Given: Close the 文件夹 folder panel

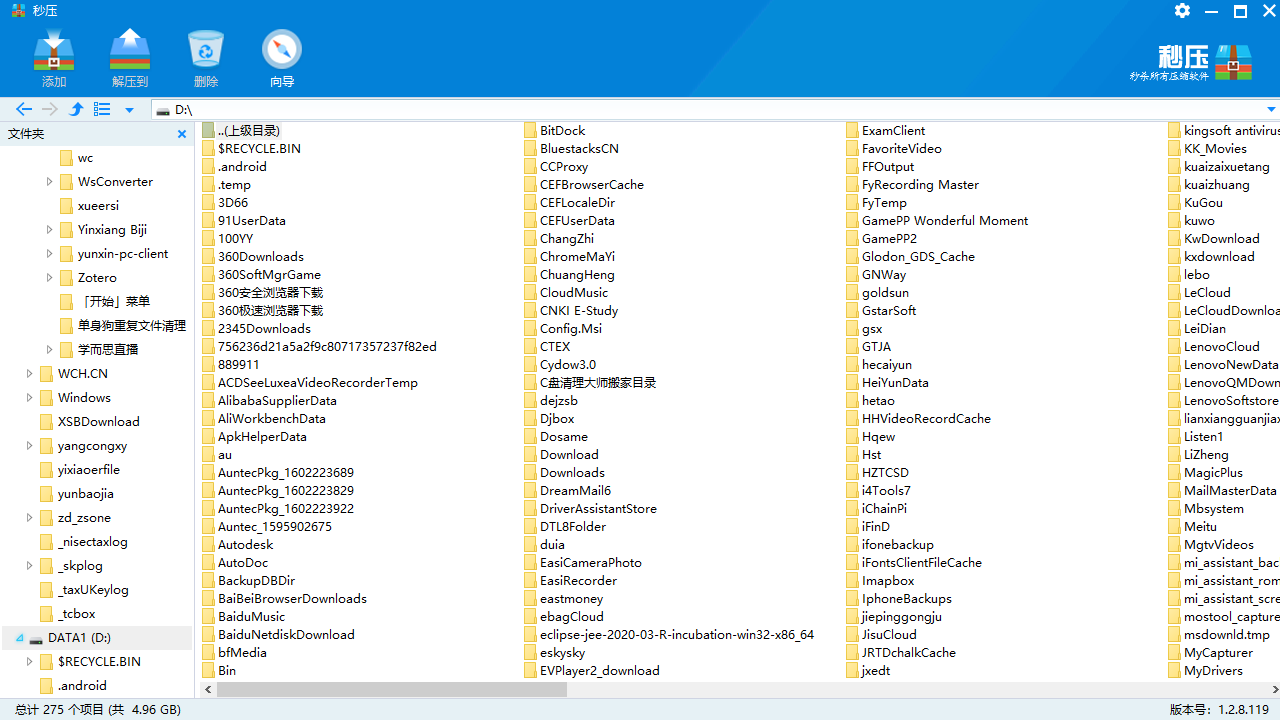Looking at the screenshot, I should [182, 134].
